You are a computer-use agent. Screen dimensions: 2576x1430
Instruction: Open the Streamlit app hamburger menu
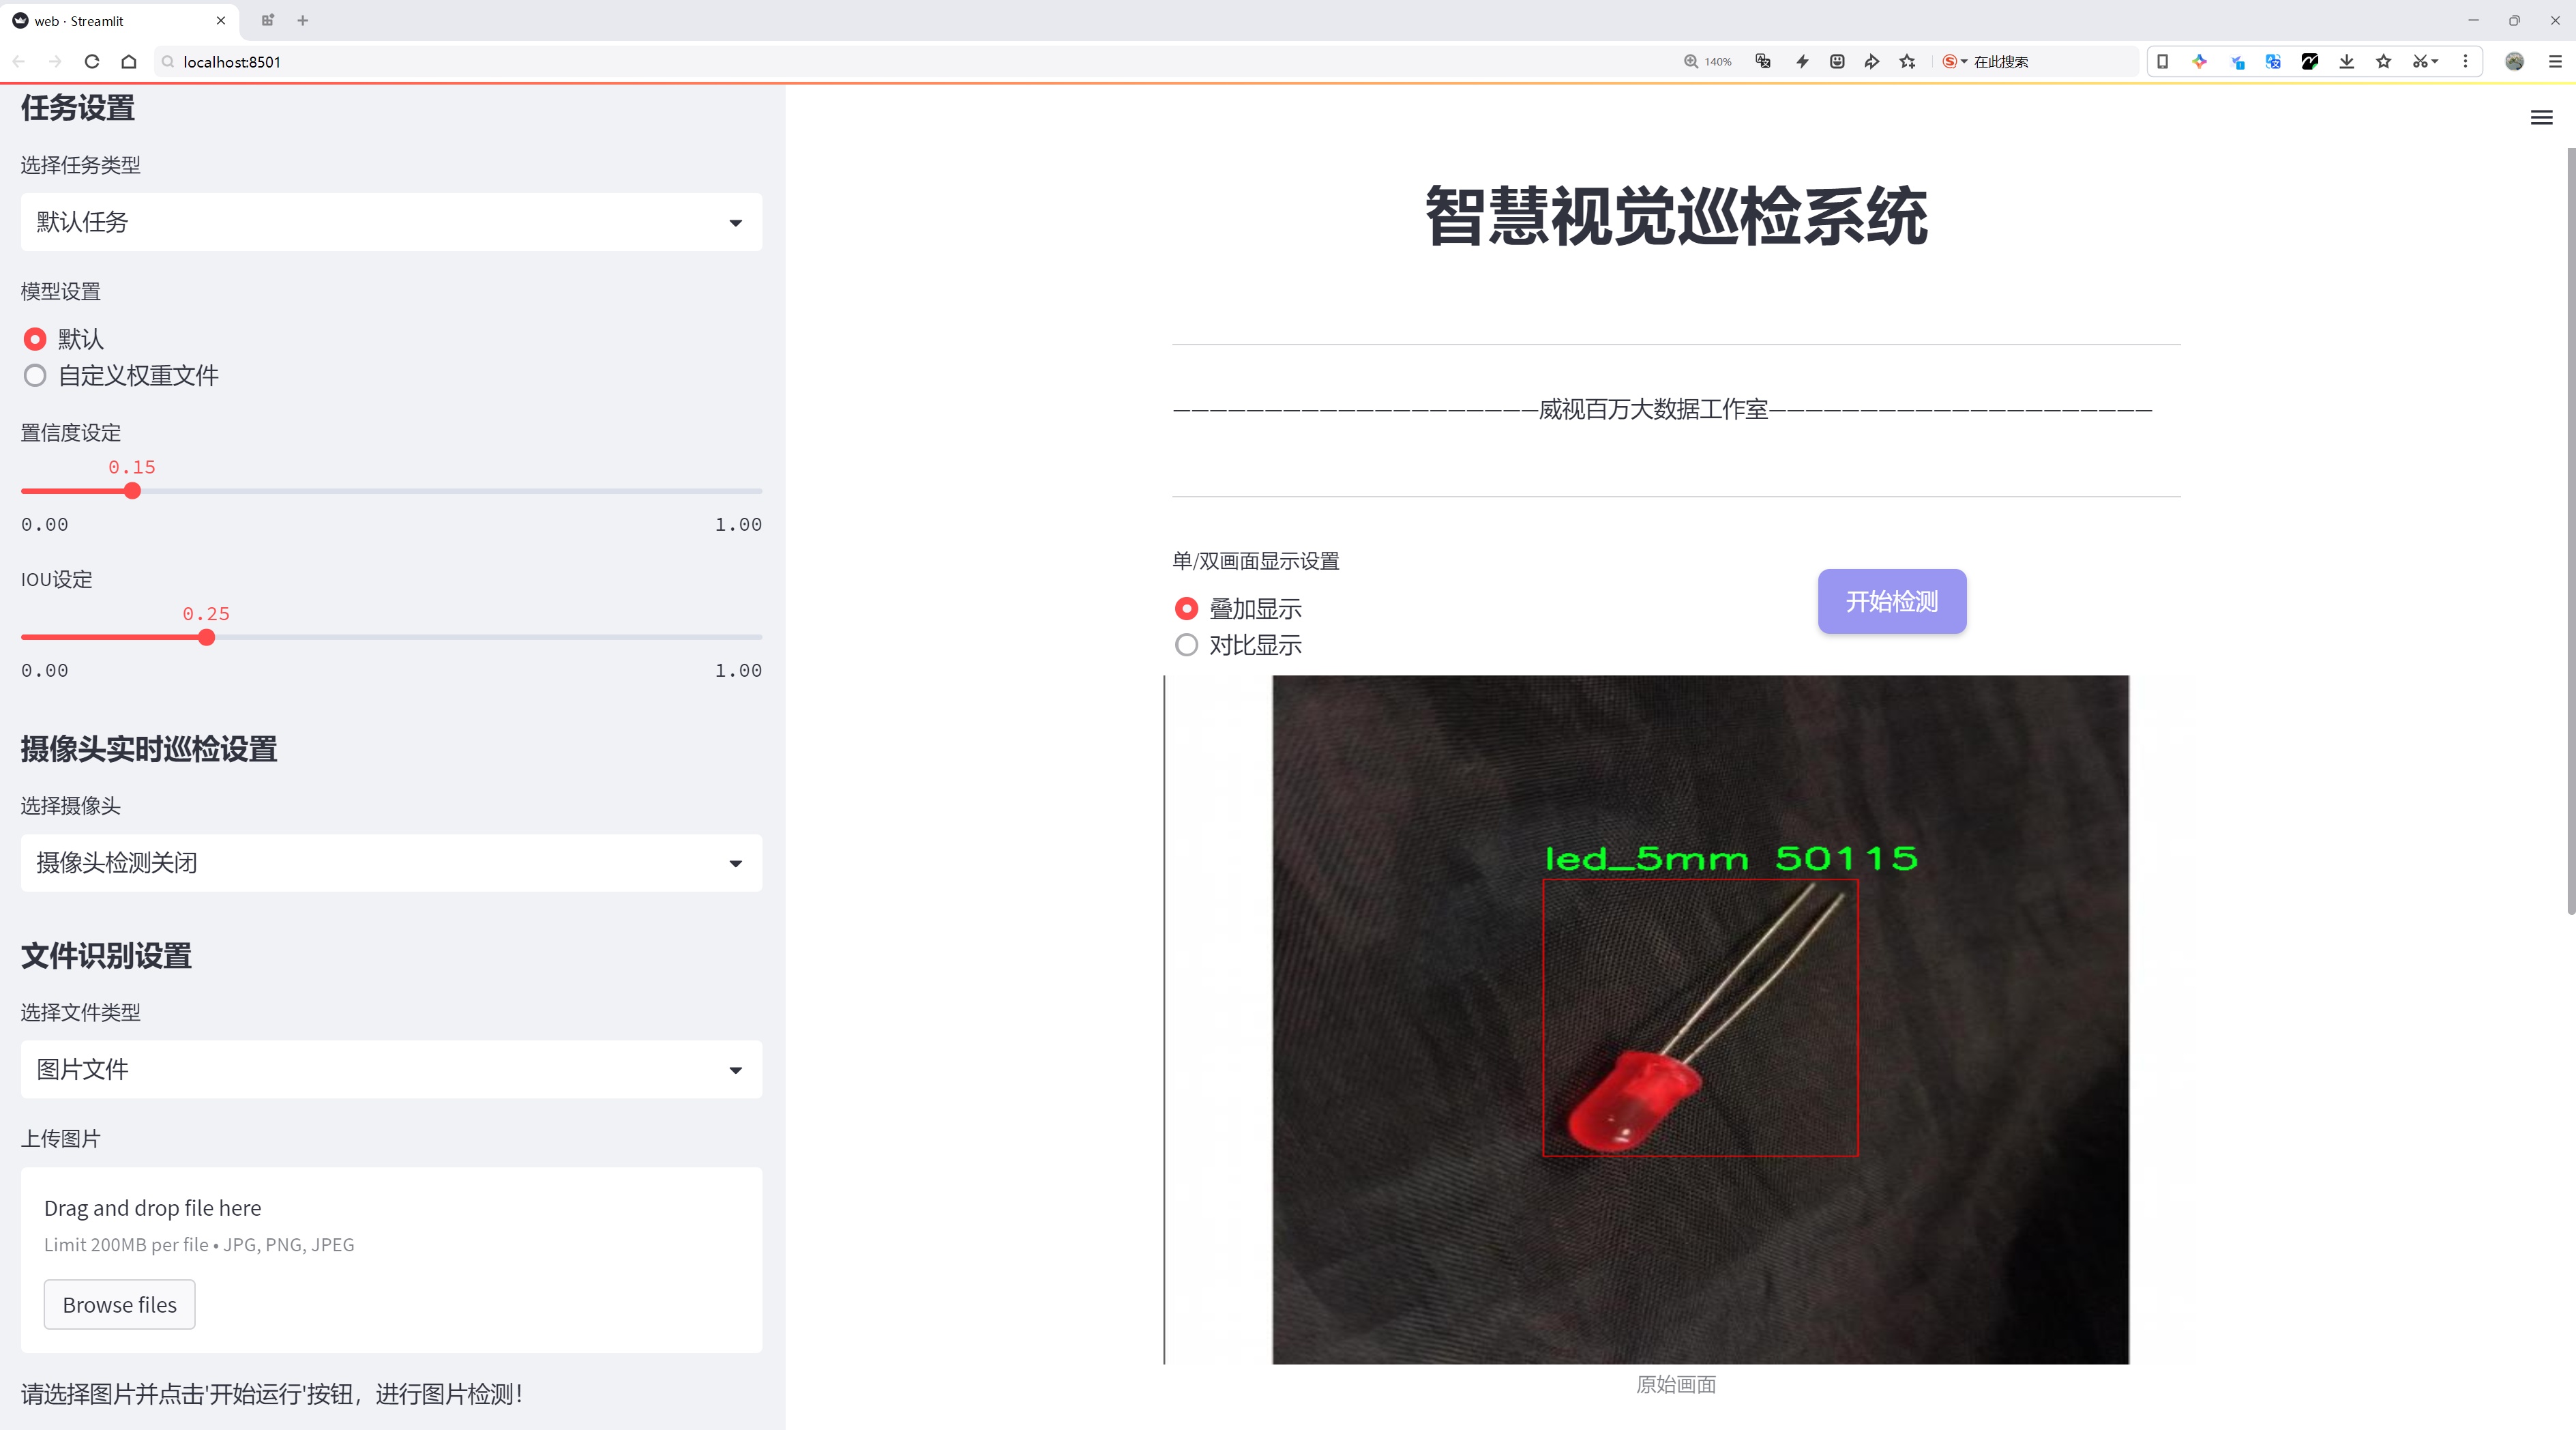coord(2541,118)
